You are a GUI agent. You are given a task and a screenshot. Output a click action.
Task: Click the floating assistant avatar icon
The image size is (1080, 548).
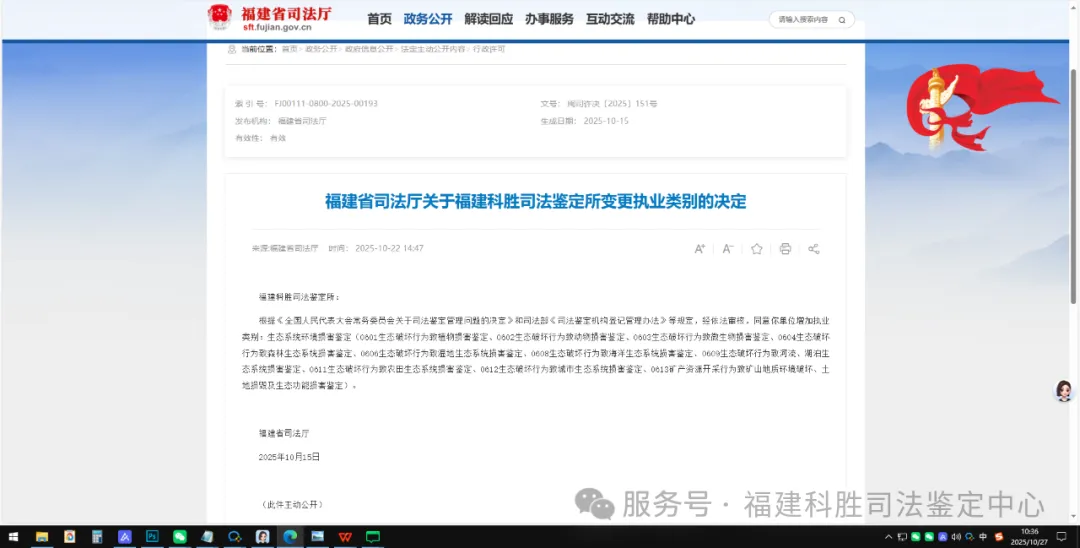1064,390
